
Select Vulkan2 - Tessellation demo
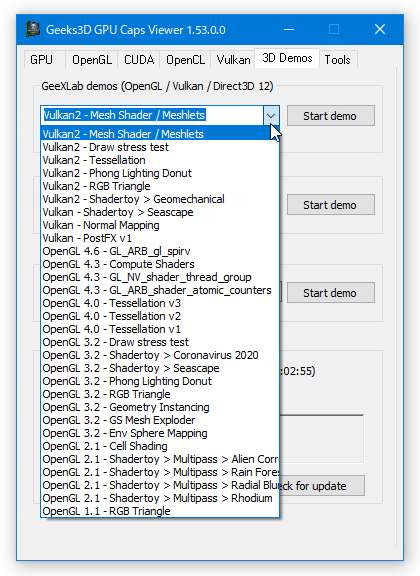pos(160,160)
